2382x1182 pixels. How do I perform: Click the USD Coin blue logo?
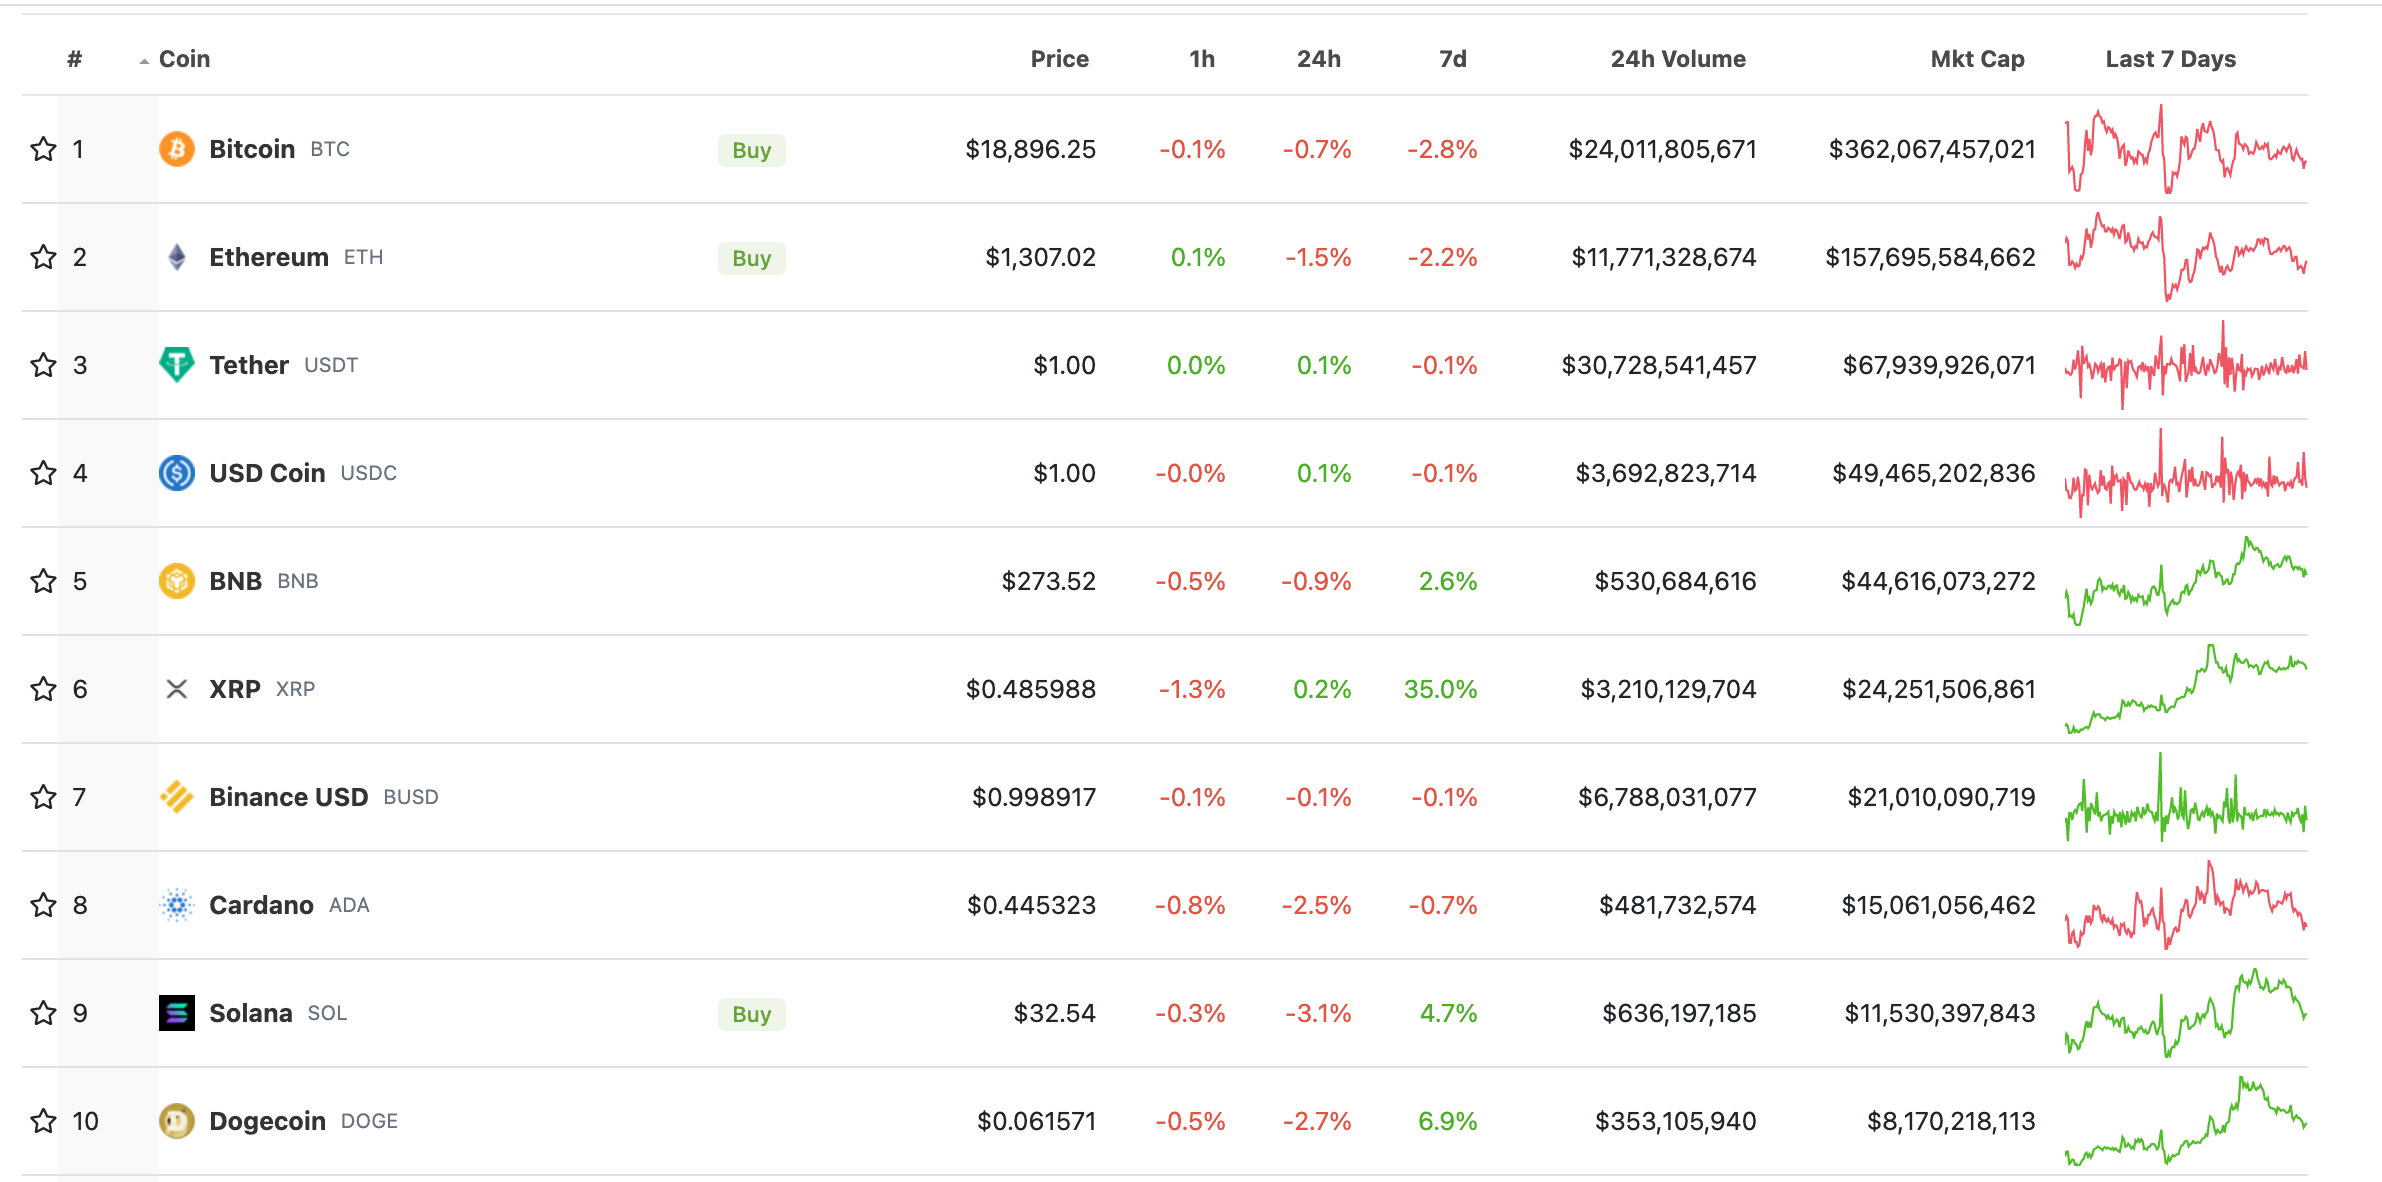pyautogui.click(x=177, y=473)
